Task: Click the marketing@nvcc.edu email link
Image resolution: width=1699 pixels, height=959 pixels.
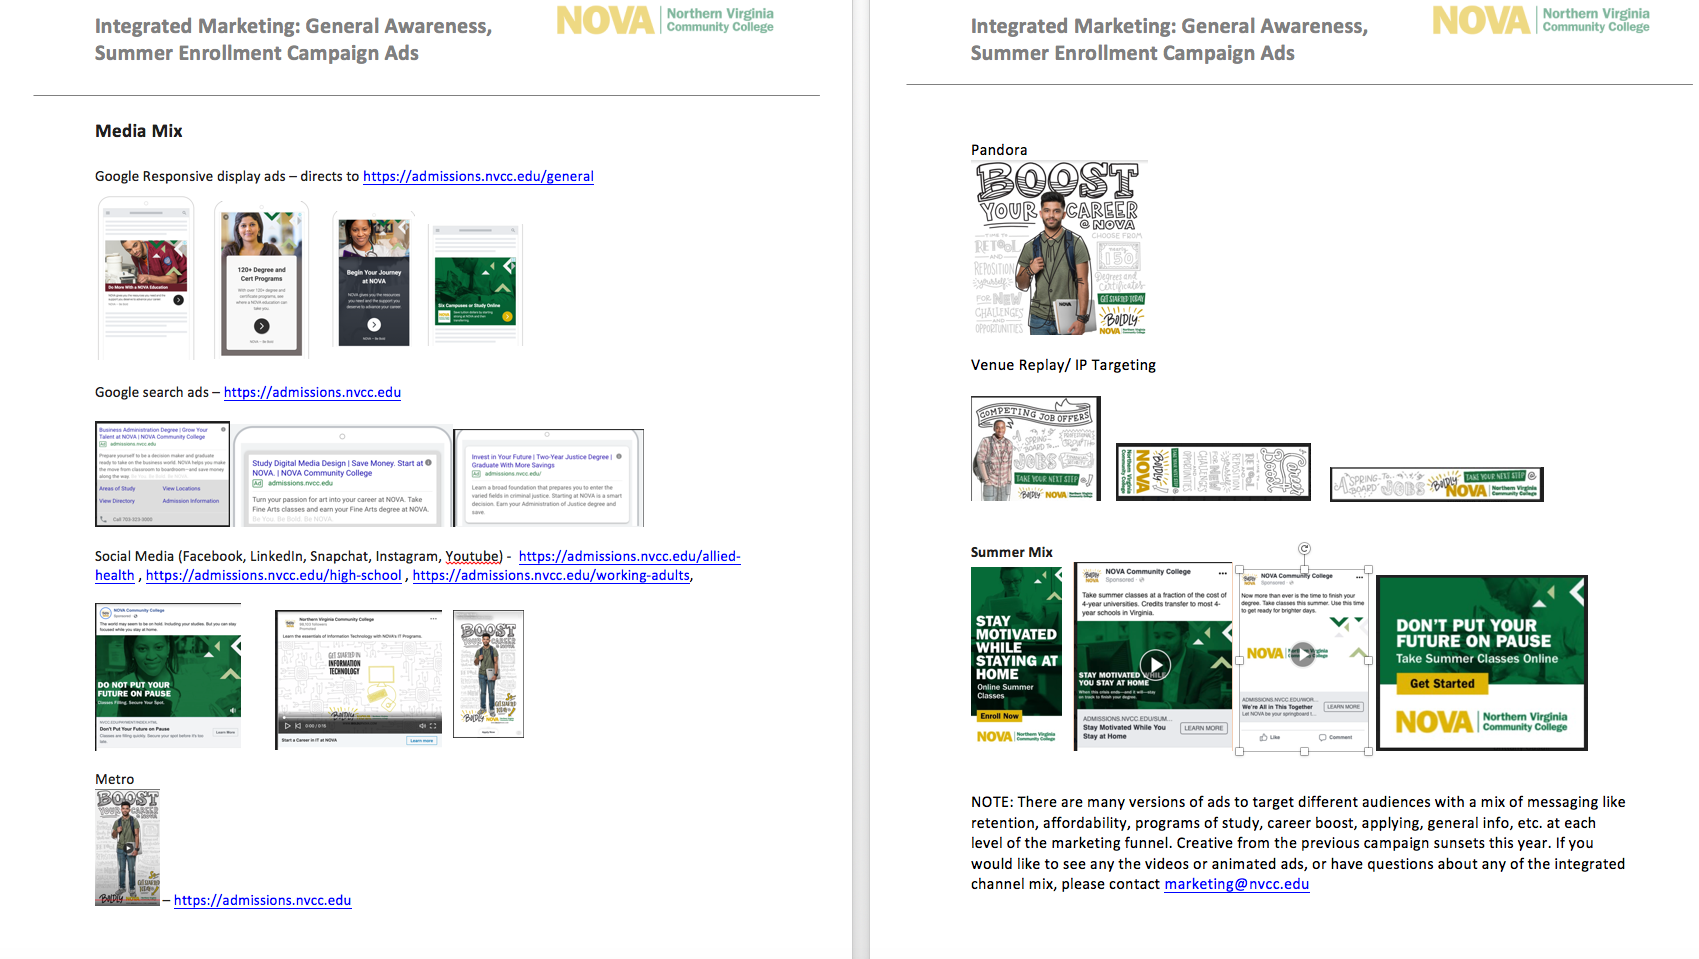Action: click(1236, 884)
